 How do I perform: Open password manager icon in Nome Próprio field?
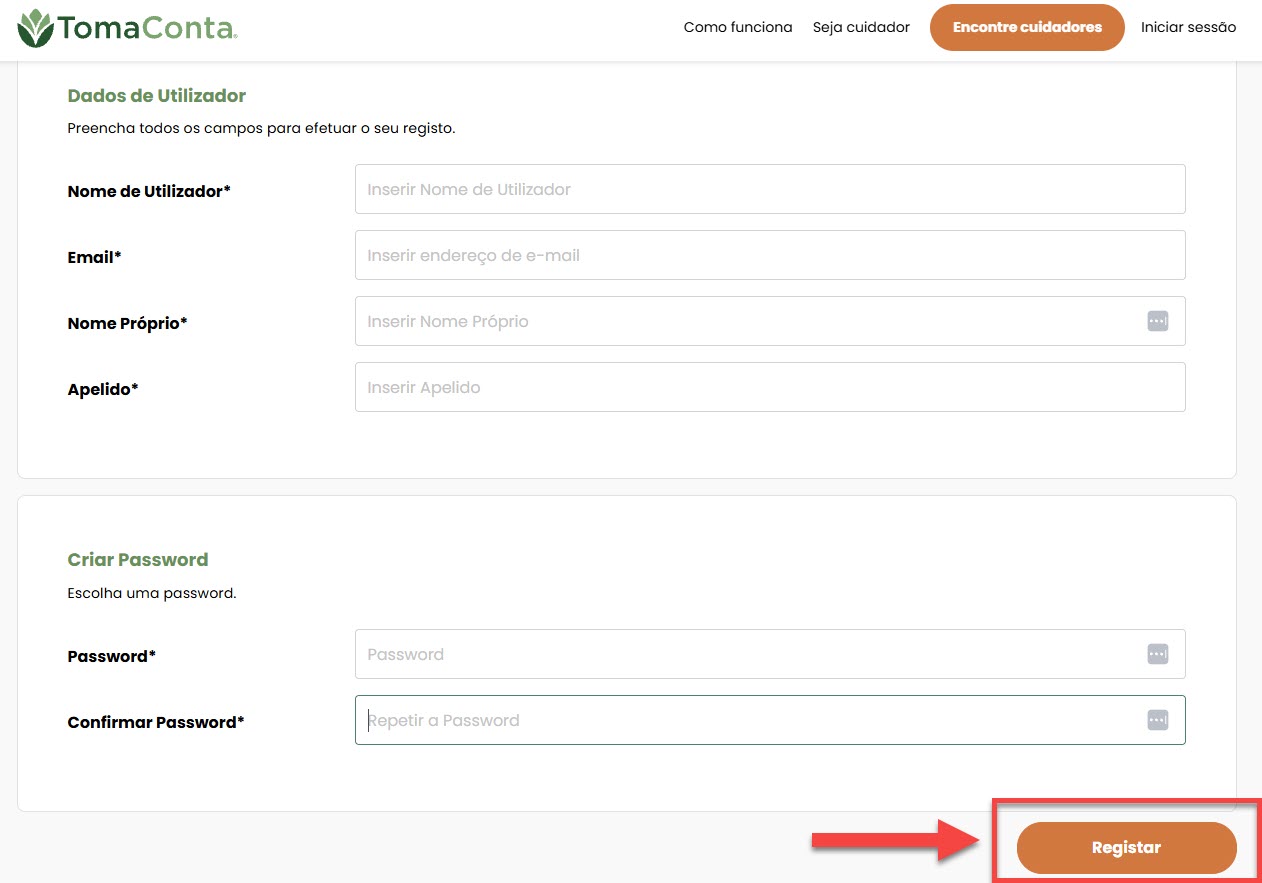pyautogui.click(x=1157, y=321)
